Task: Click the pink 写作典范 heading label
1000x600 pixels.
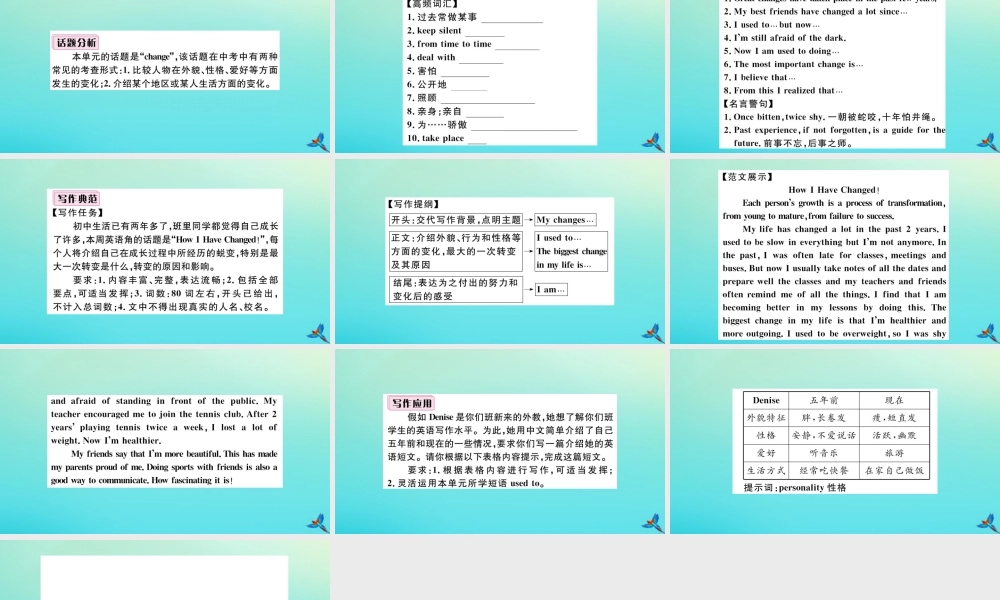Action: 76,198
